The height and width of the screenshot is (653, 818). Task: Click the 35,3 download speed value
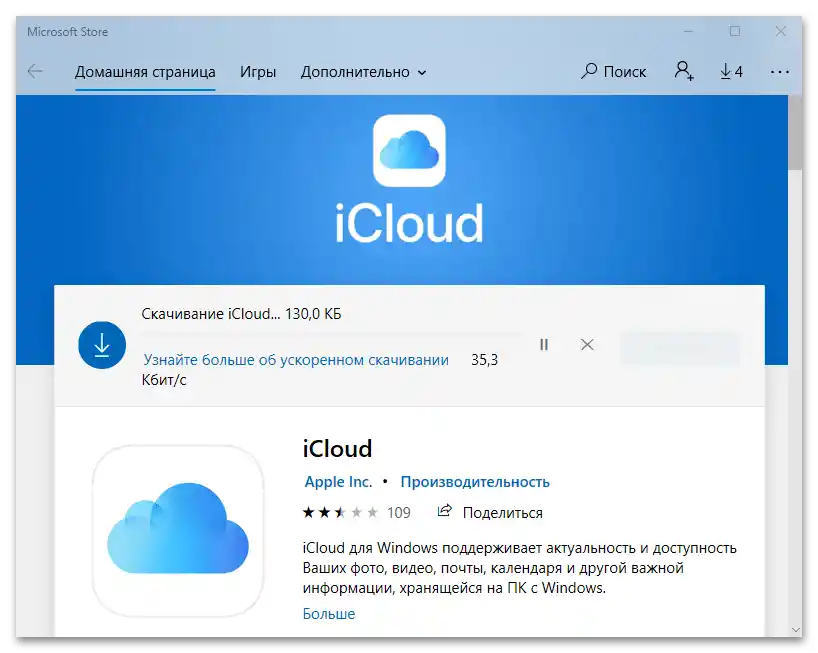pos(484,360)
